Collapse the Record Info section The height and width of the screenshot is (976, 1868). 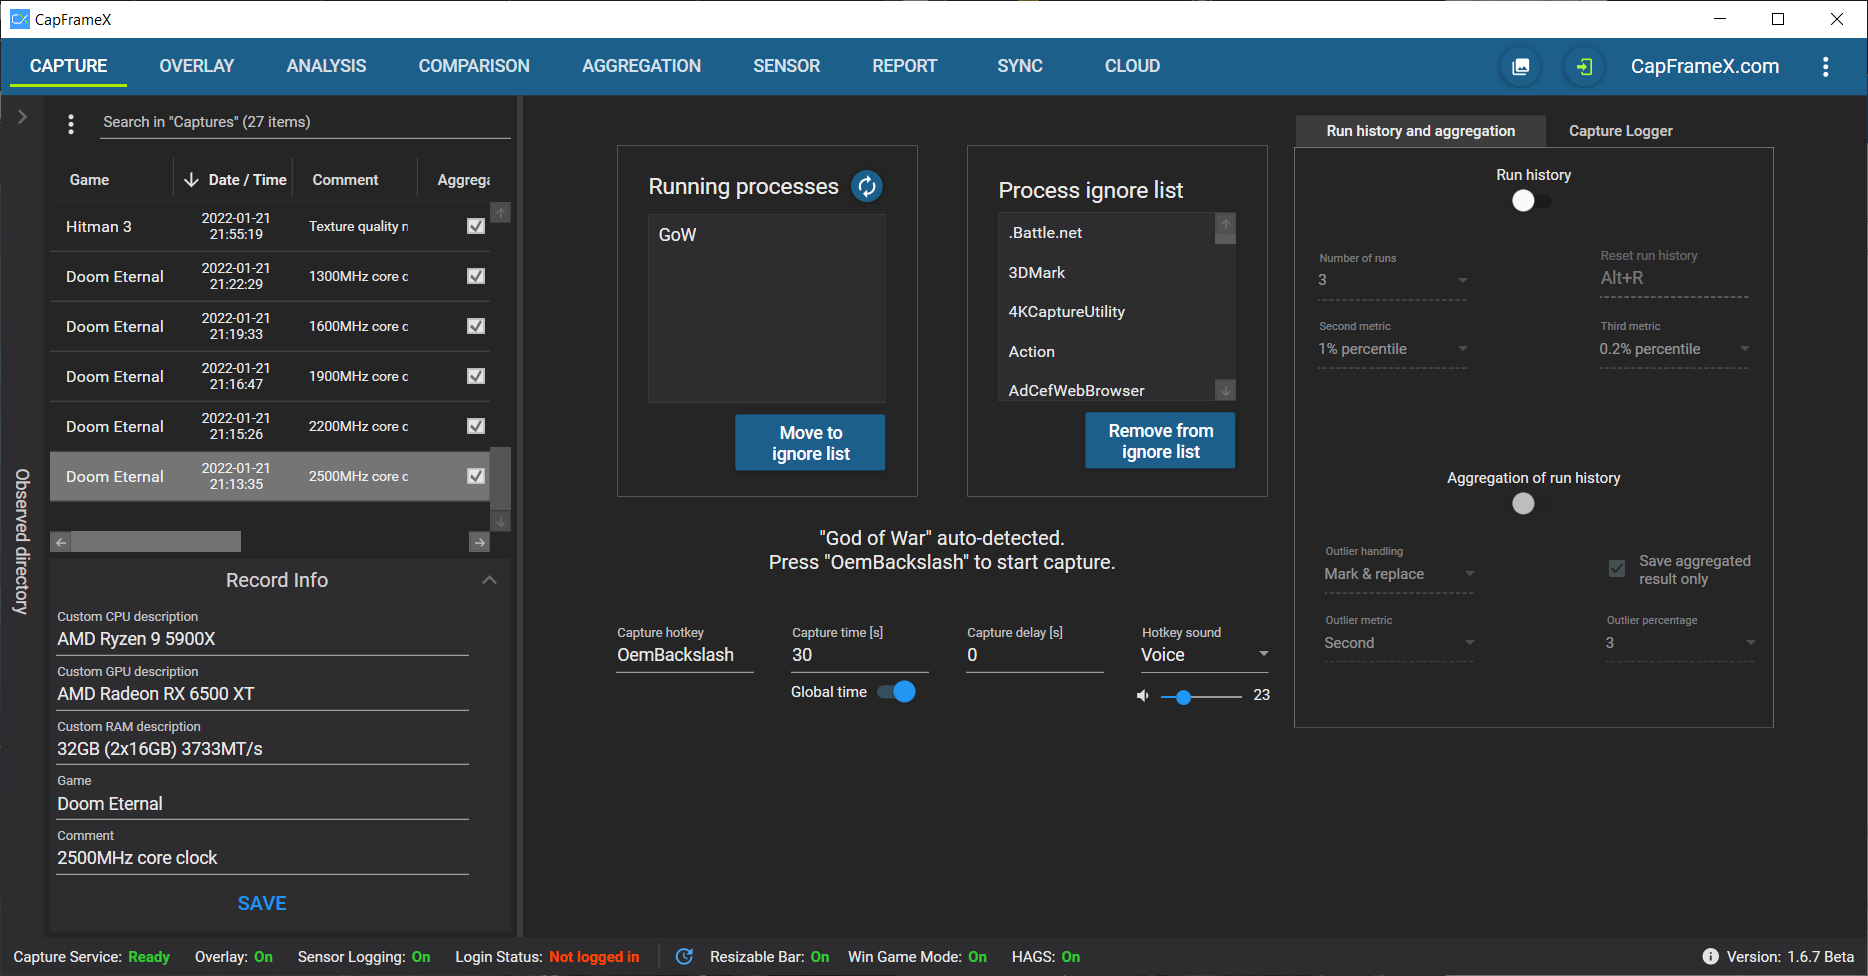pos(489,580)
